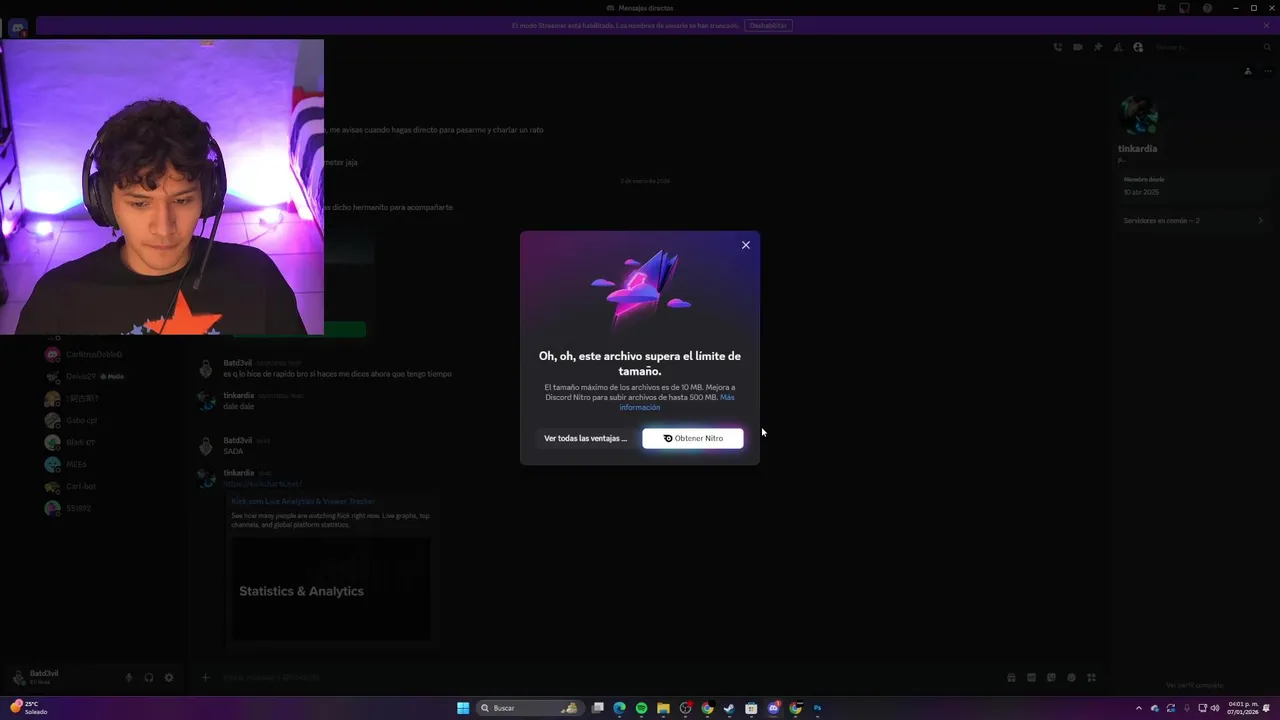Mute the microphone in user panel

[x=128, y=677]
